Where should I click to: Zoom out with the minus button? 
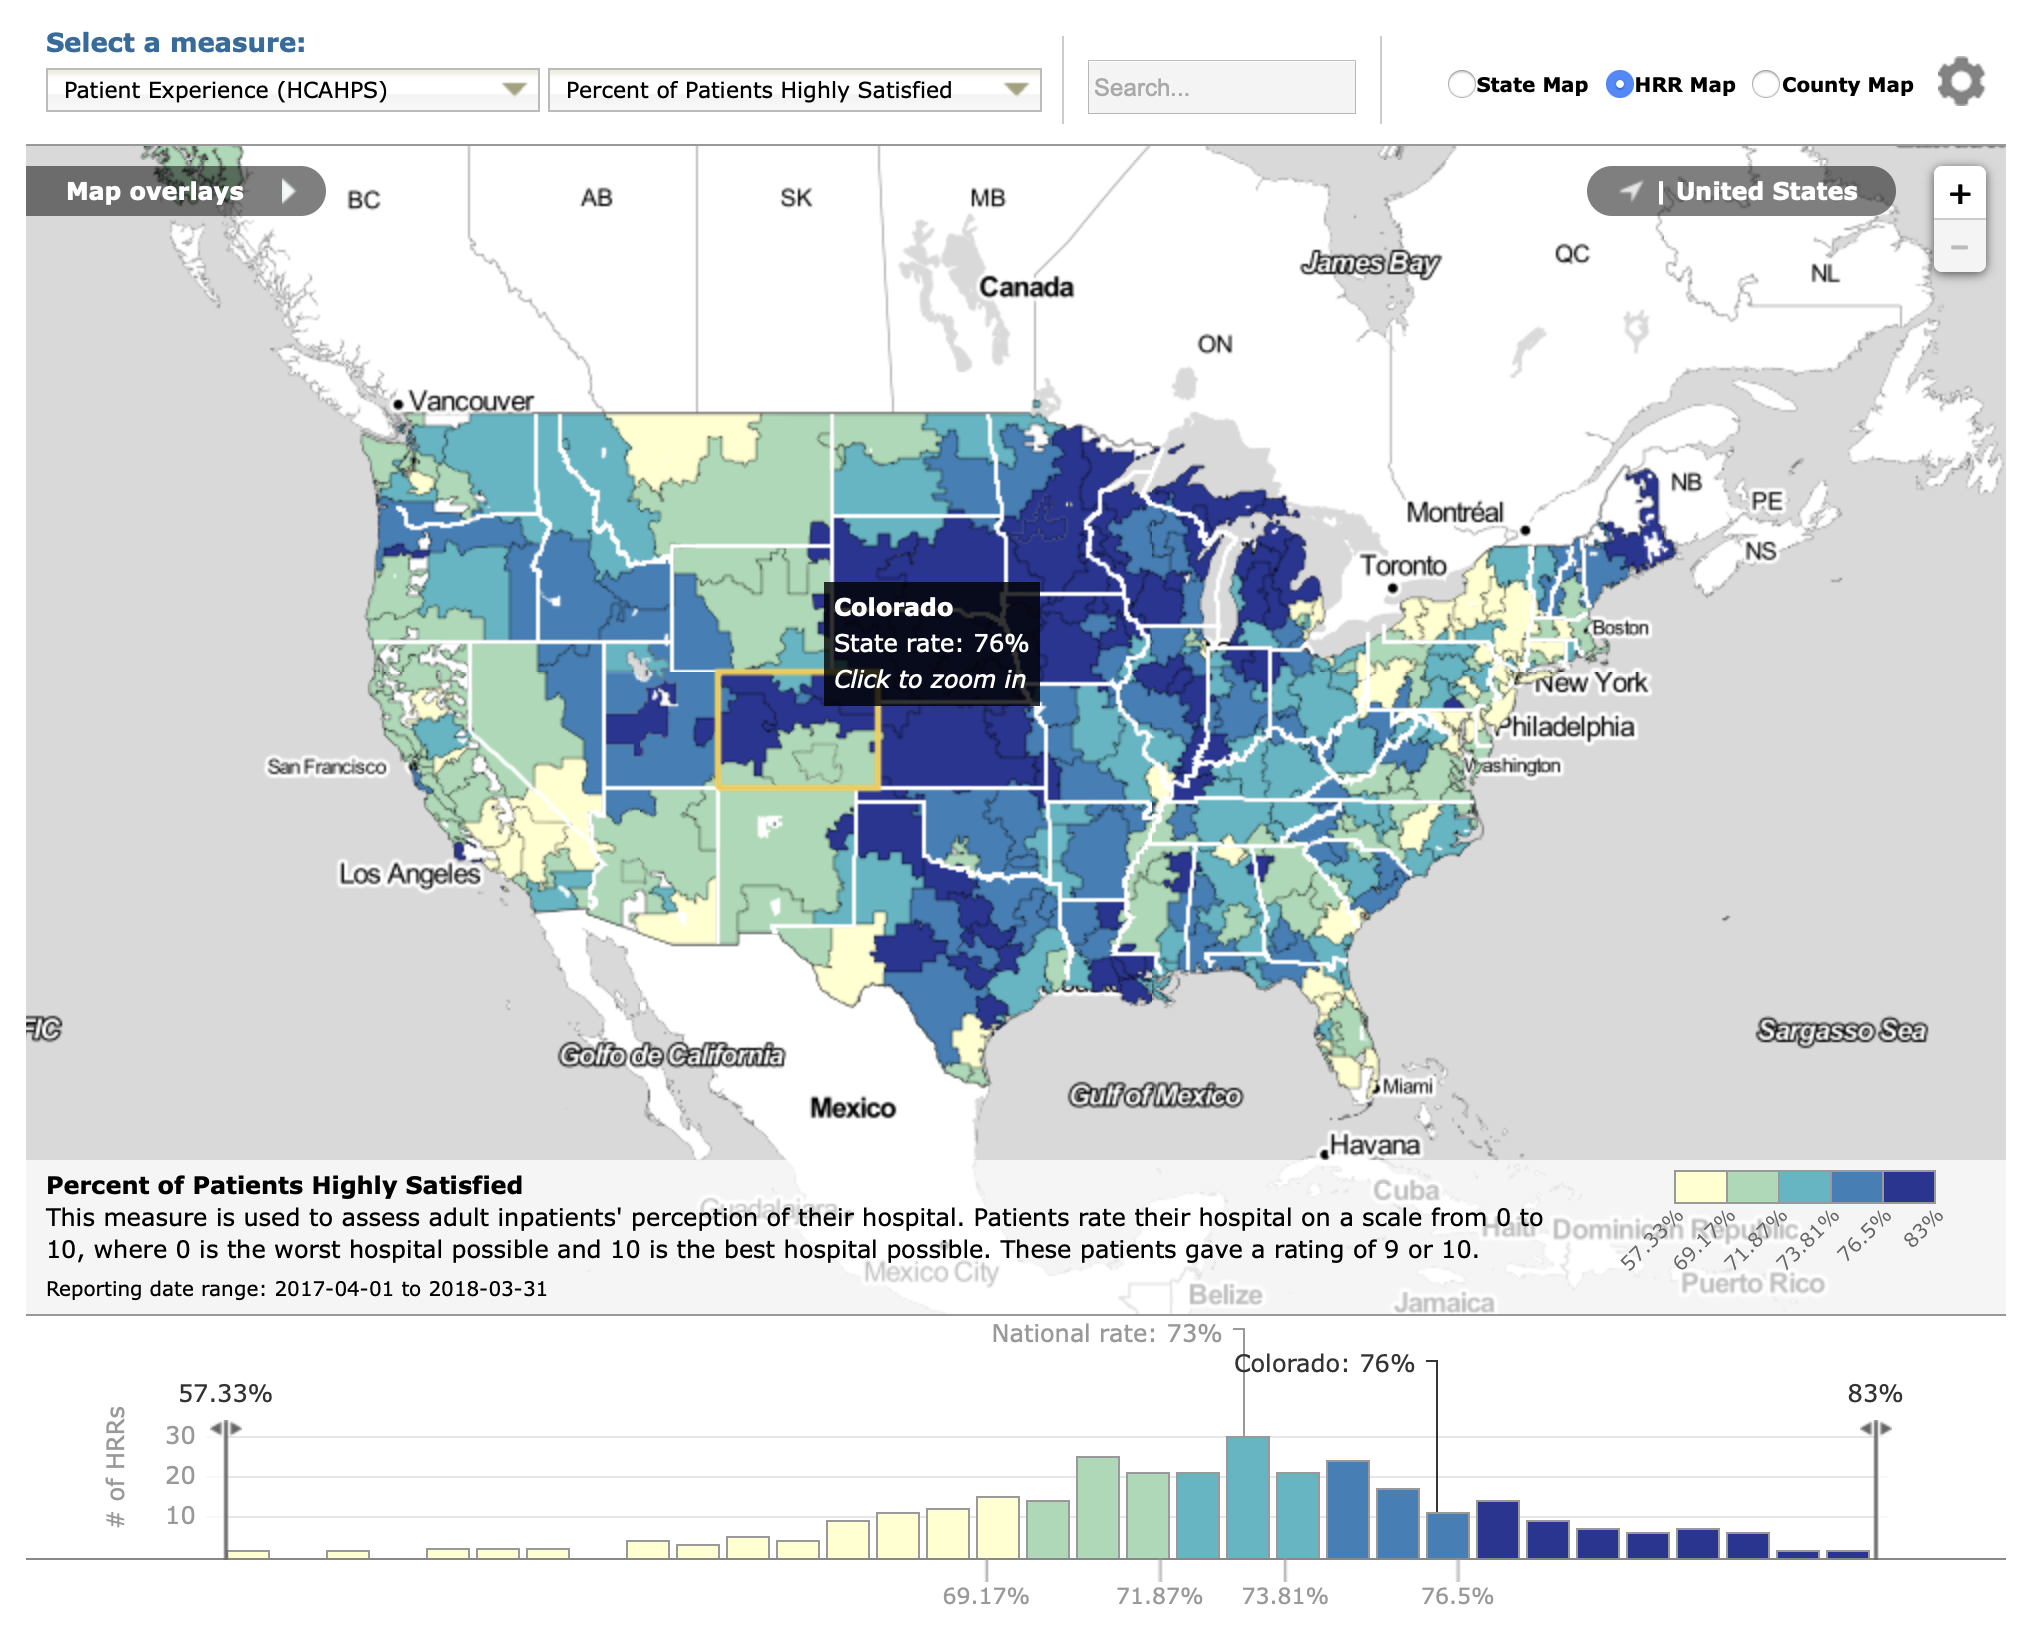[1959, 247]
